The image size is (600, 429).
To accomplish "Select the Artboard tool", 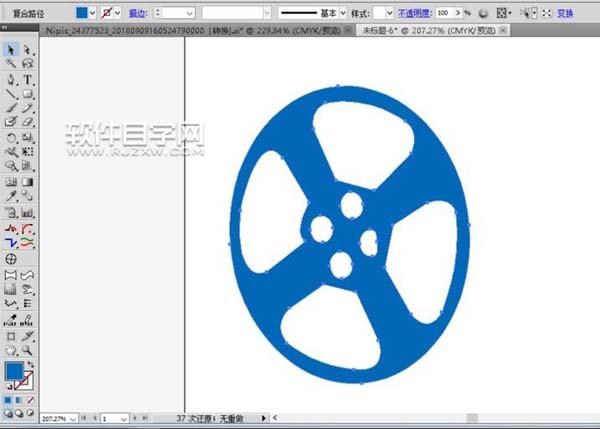I will point(10,337).
